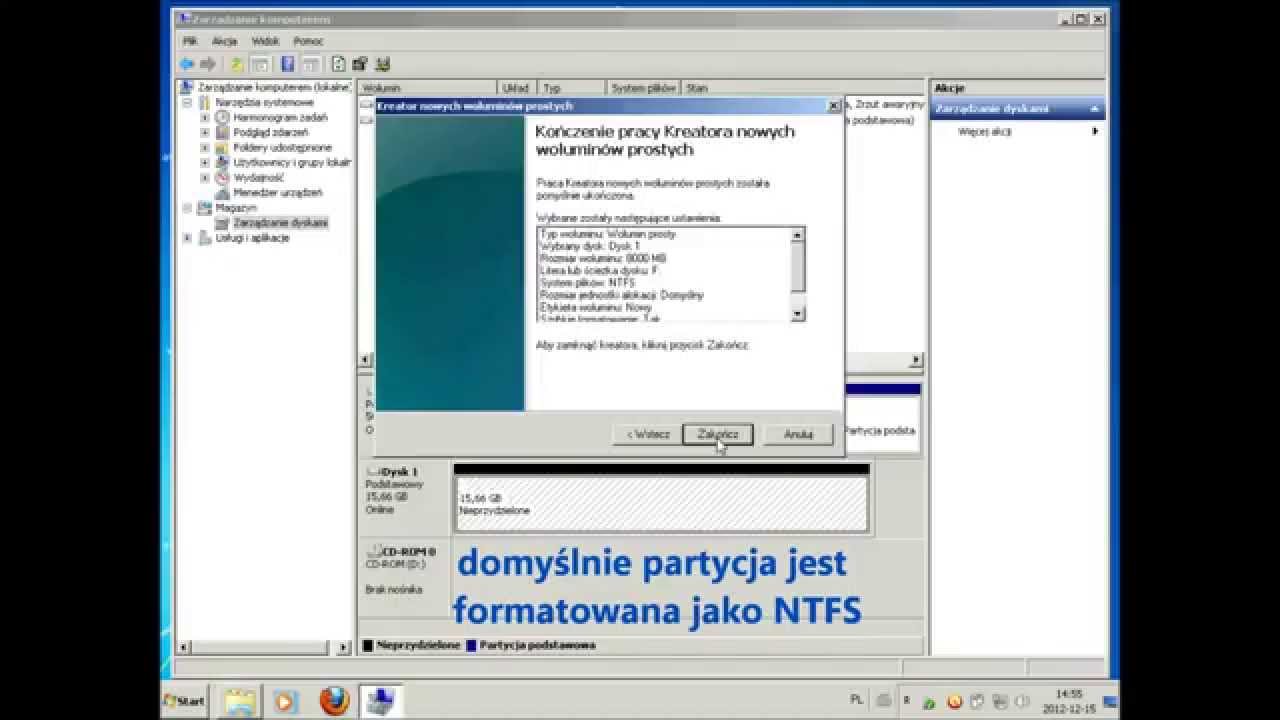Image resolution: width=1280 pixels, height=720 pixels.
Task: Collapse the Zarządzanie dyskami actions section
Action: pyautogui.click(x=1095, y=109)
